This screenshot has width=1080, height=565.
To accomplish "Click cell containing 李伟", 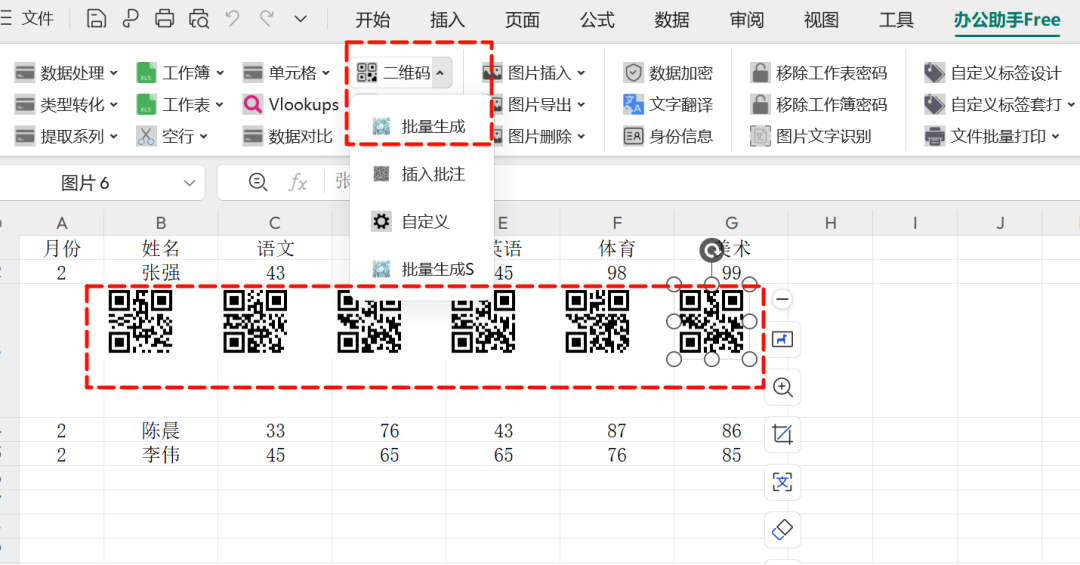I will (160, 455).
